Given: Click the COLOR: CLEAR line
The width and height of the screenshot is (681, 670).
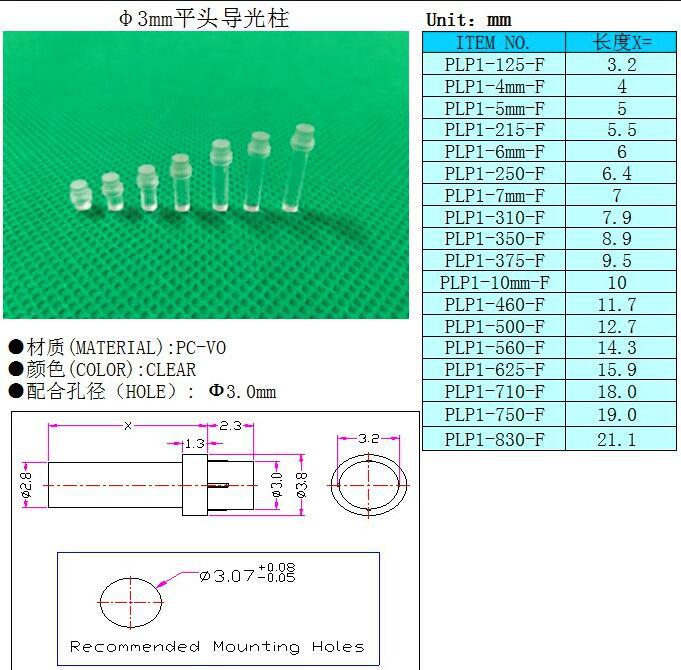Looking at the screenshot, I should tap(102, 370).
